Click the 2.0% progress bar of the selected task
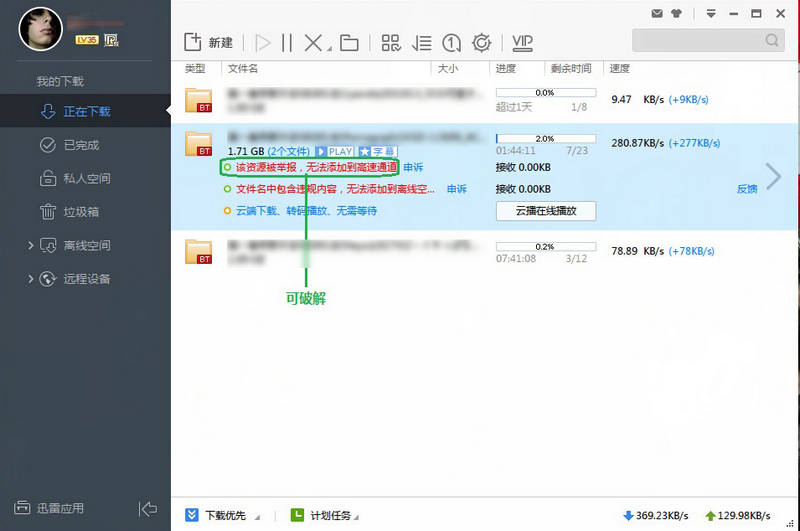This screenshot has height=531, width=800. coord(545,138)
